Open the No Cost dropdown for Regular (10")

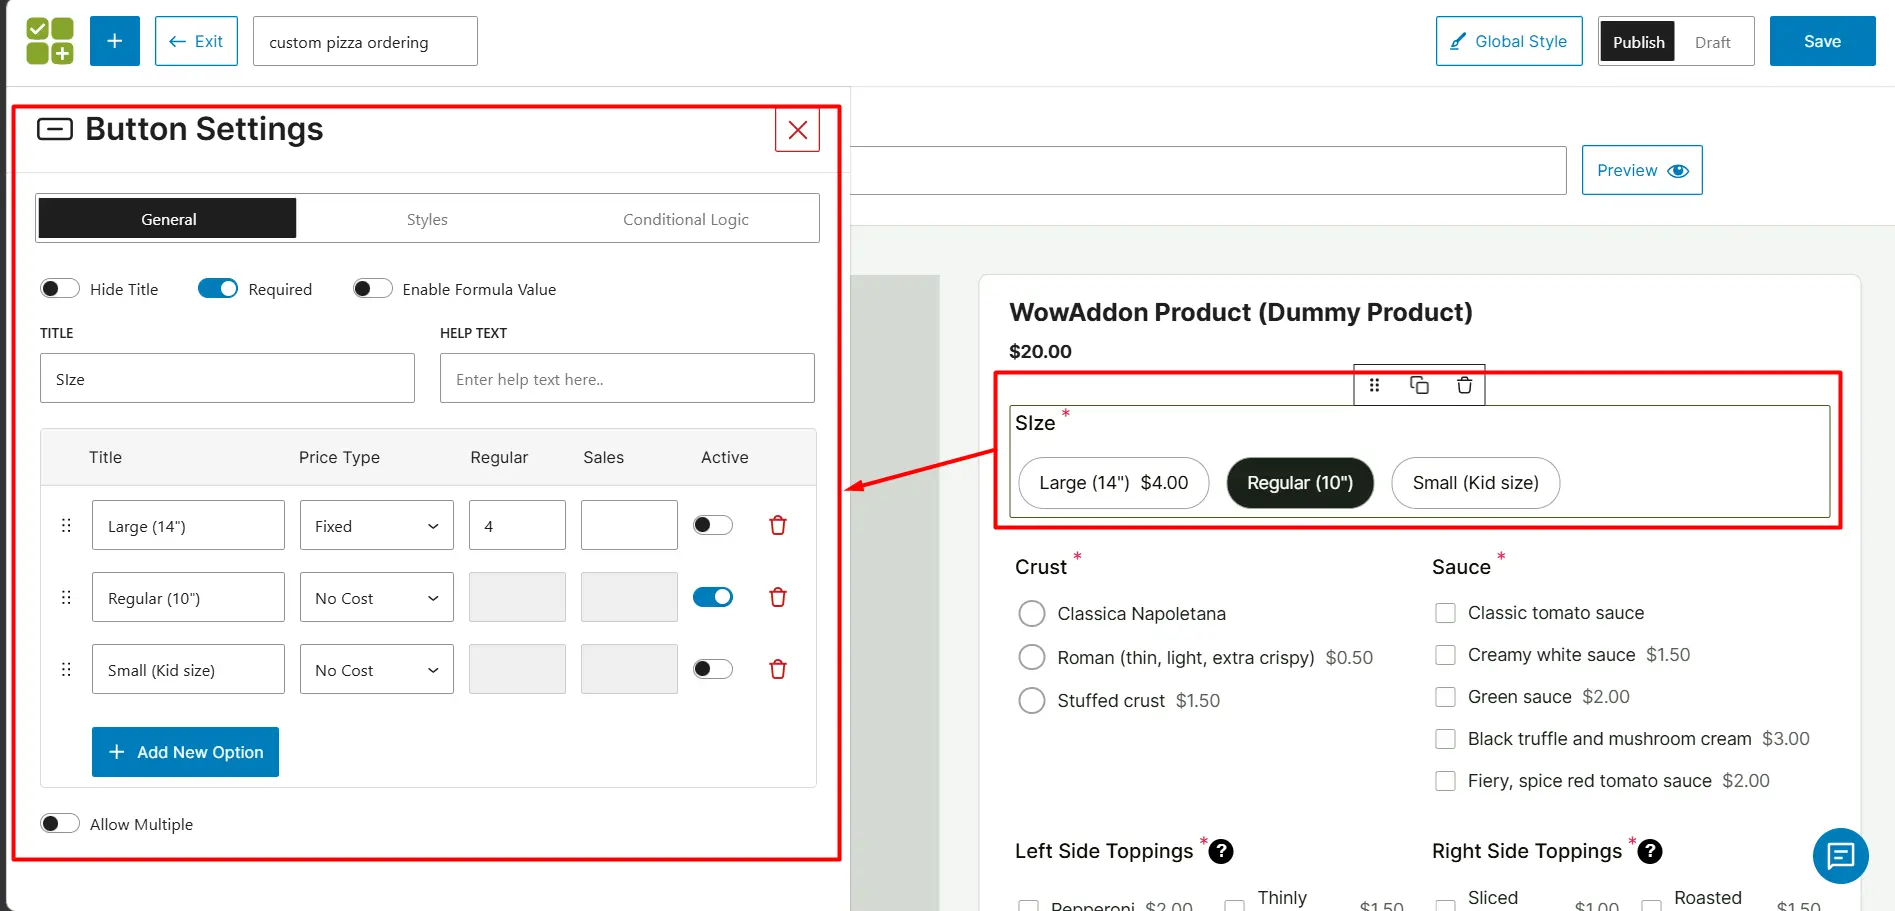[376, 597]
